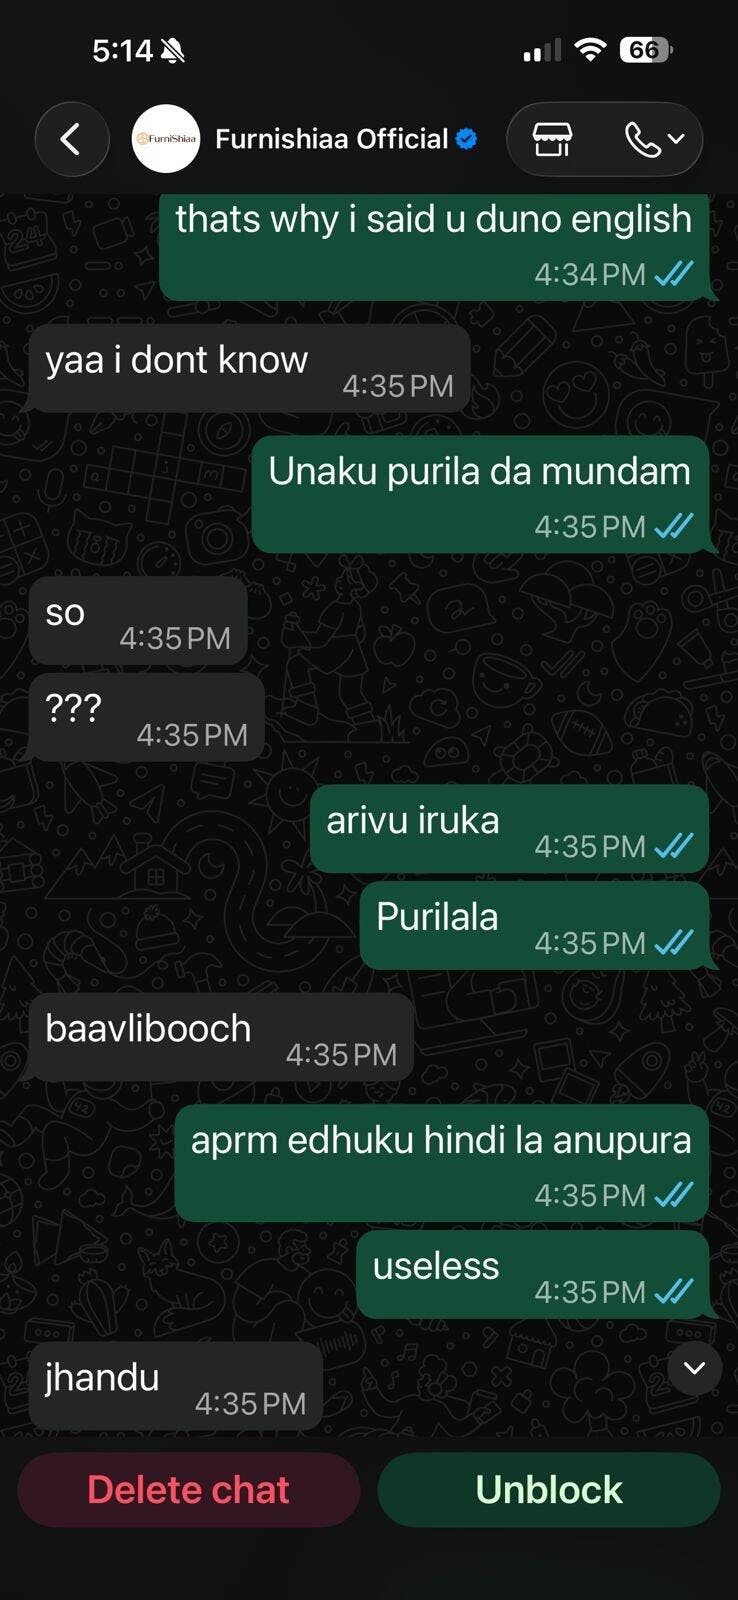Image resolution: width=738 pixels, height=1600 pixels.
Task: Tap the Wi-Fi status icon
Action: click(x=591, y=50)
